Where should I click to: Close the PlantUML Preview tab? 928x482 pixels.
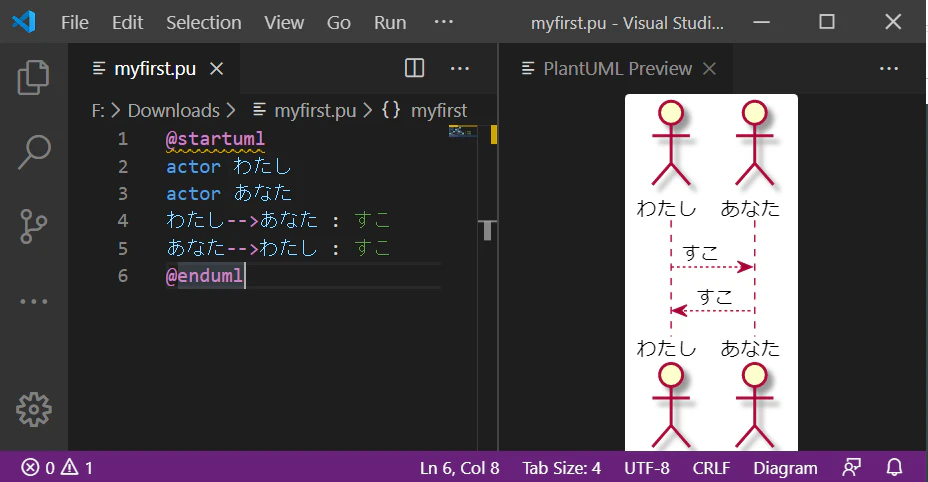click(x=709, y=69)
